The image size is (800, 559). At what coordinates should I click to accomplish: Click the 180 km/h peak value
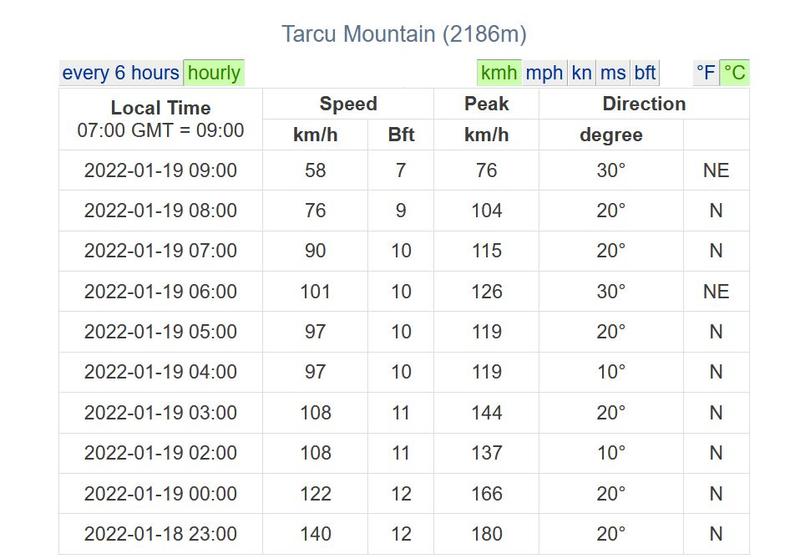(486, 534)
